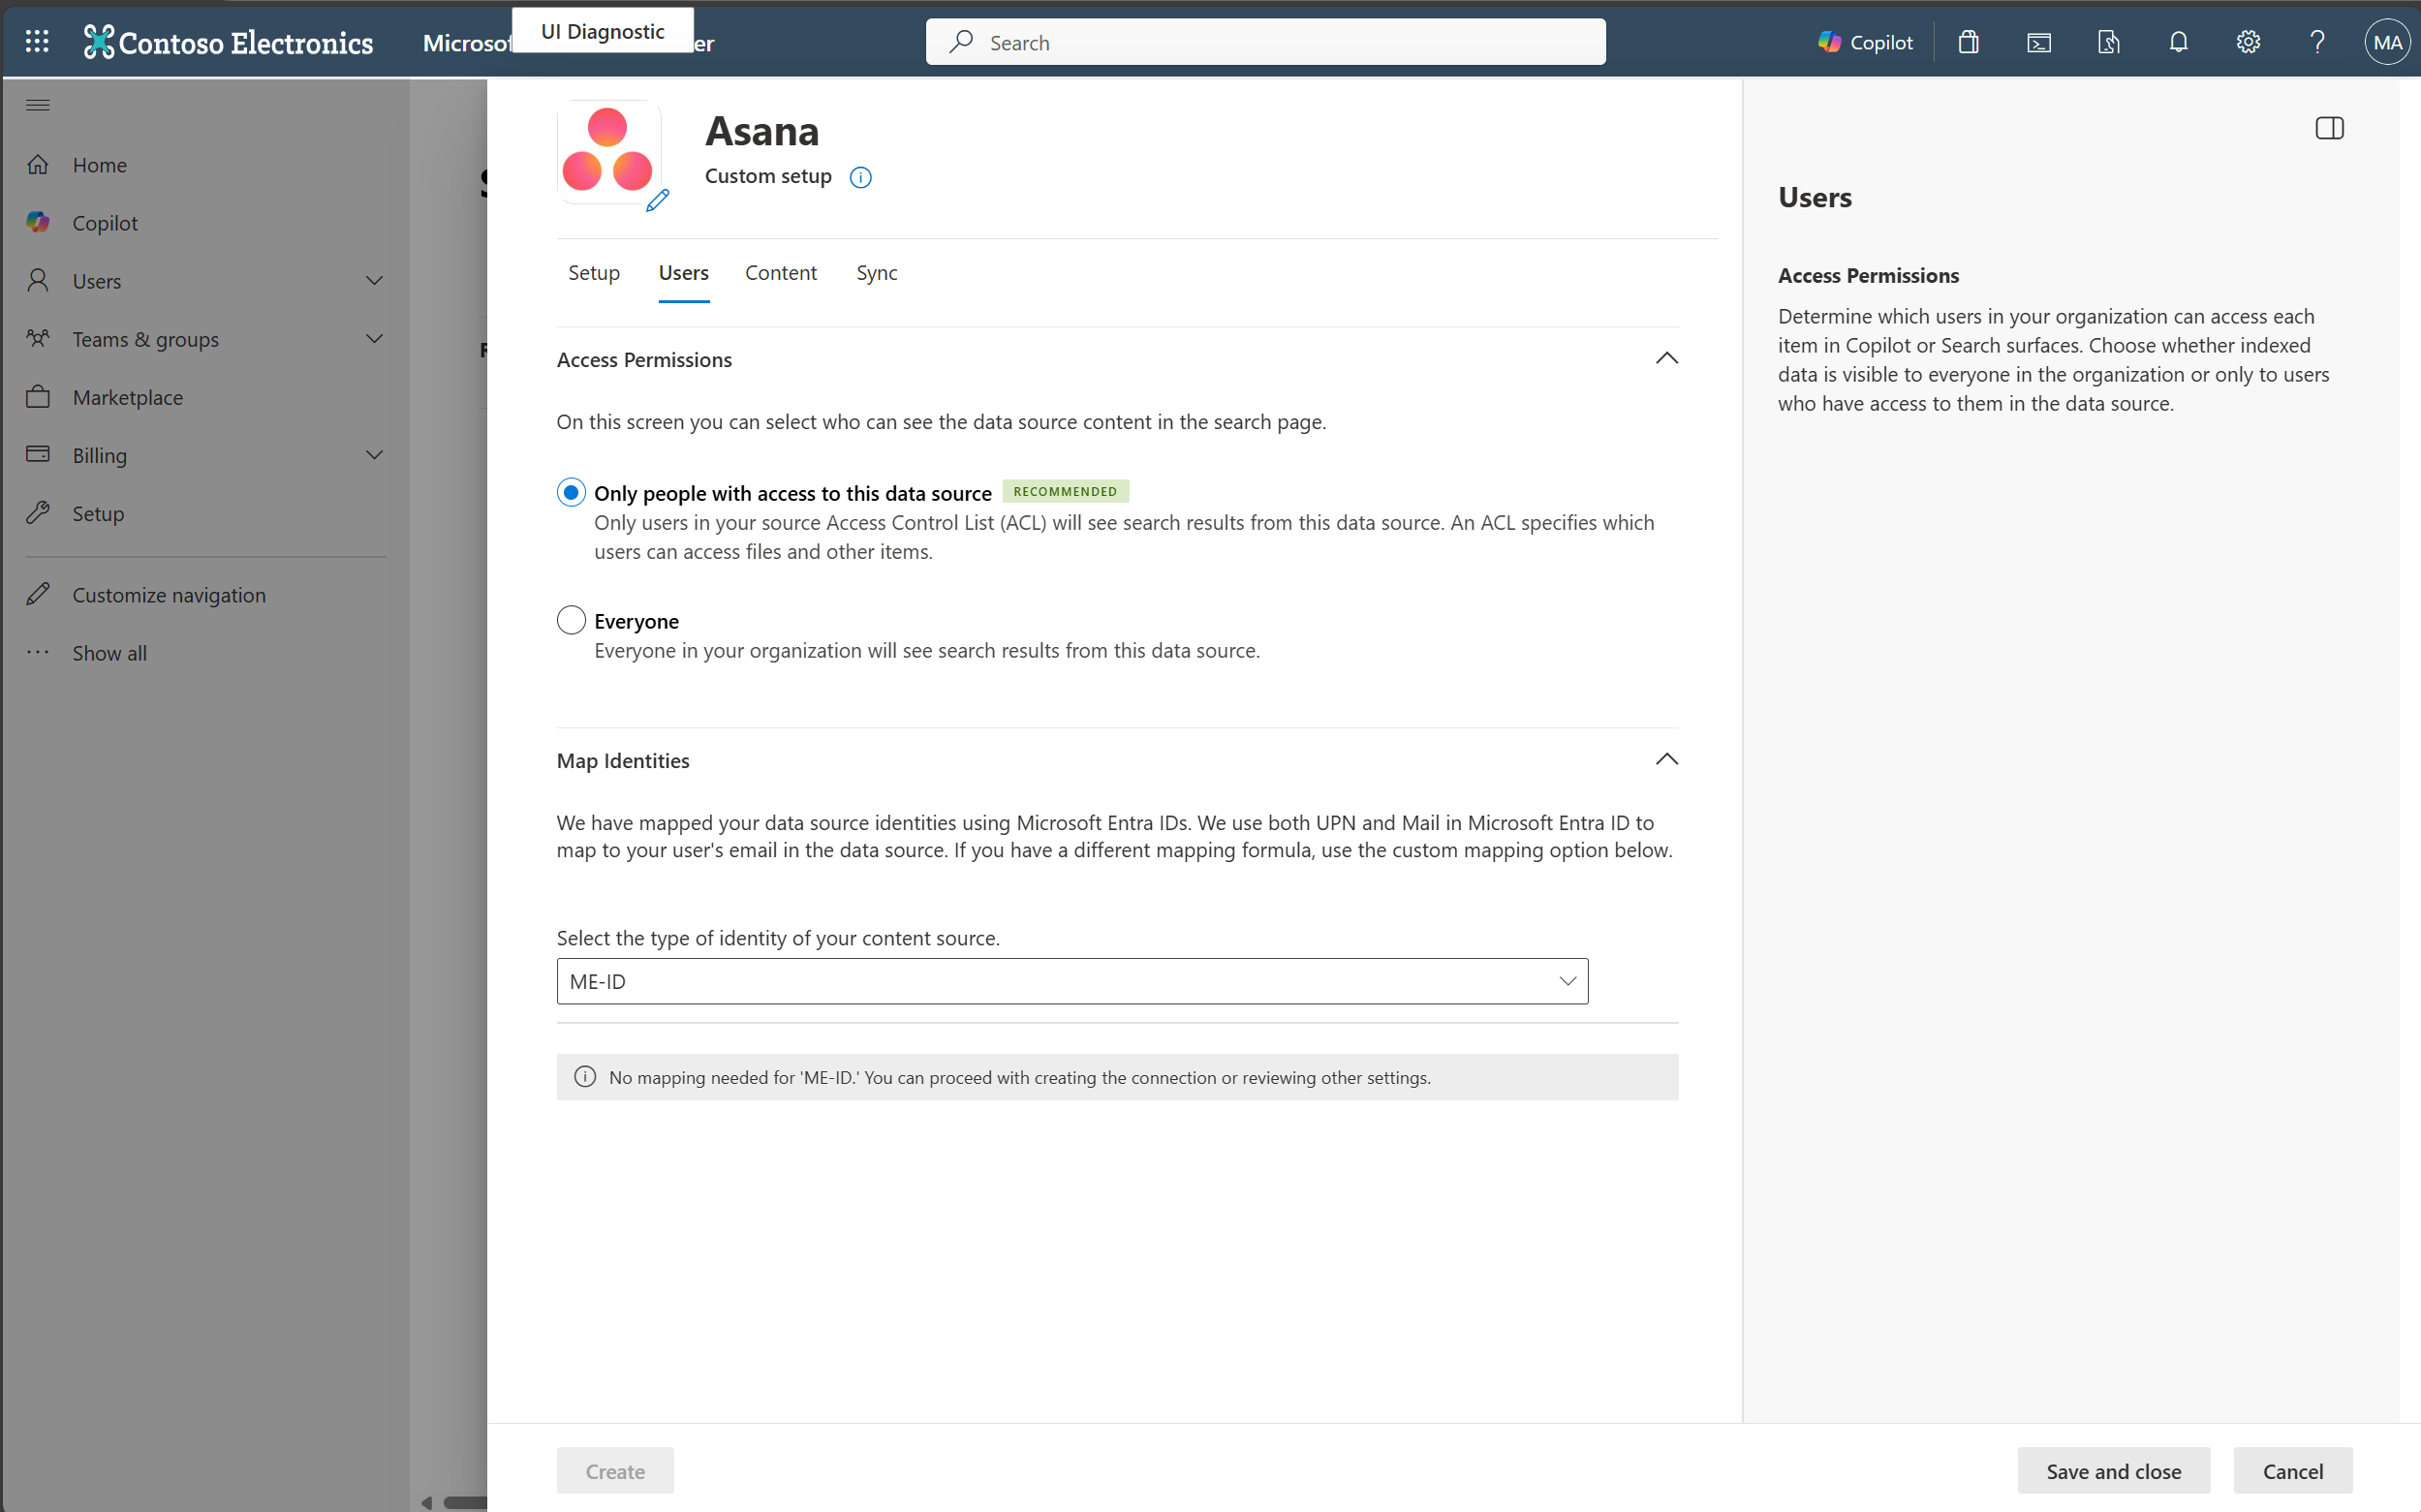Expand Billing in sidebar

(x=374, y=454)
